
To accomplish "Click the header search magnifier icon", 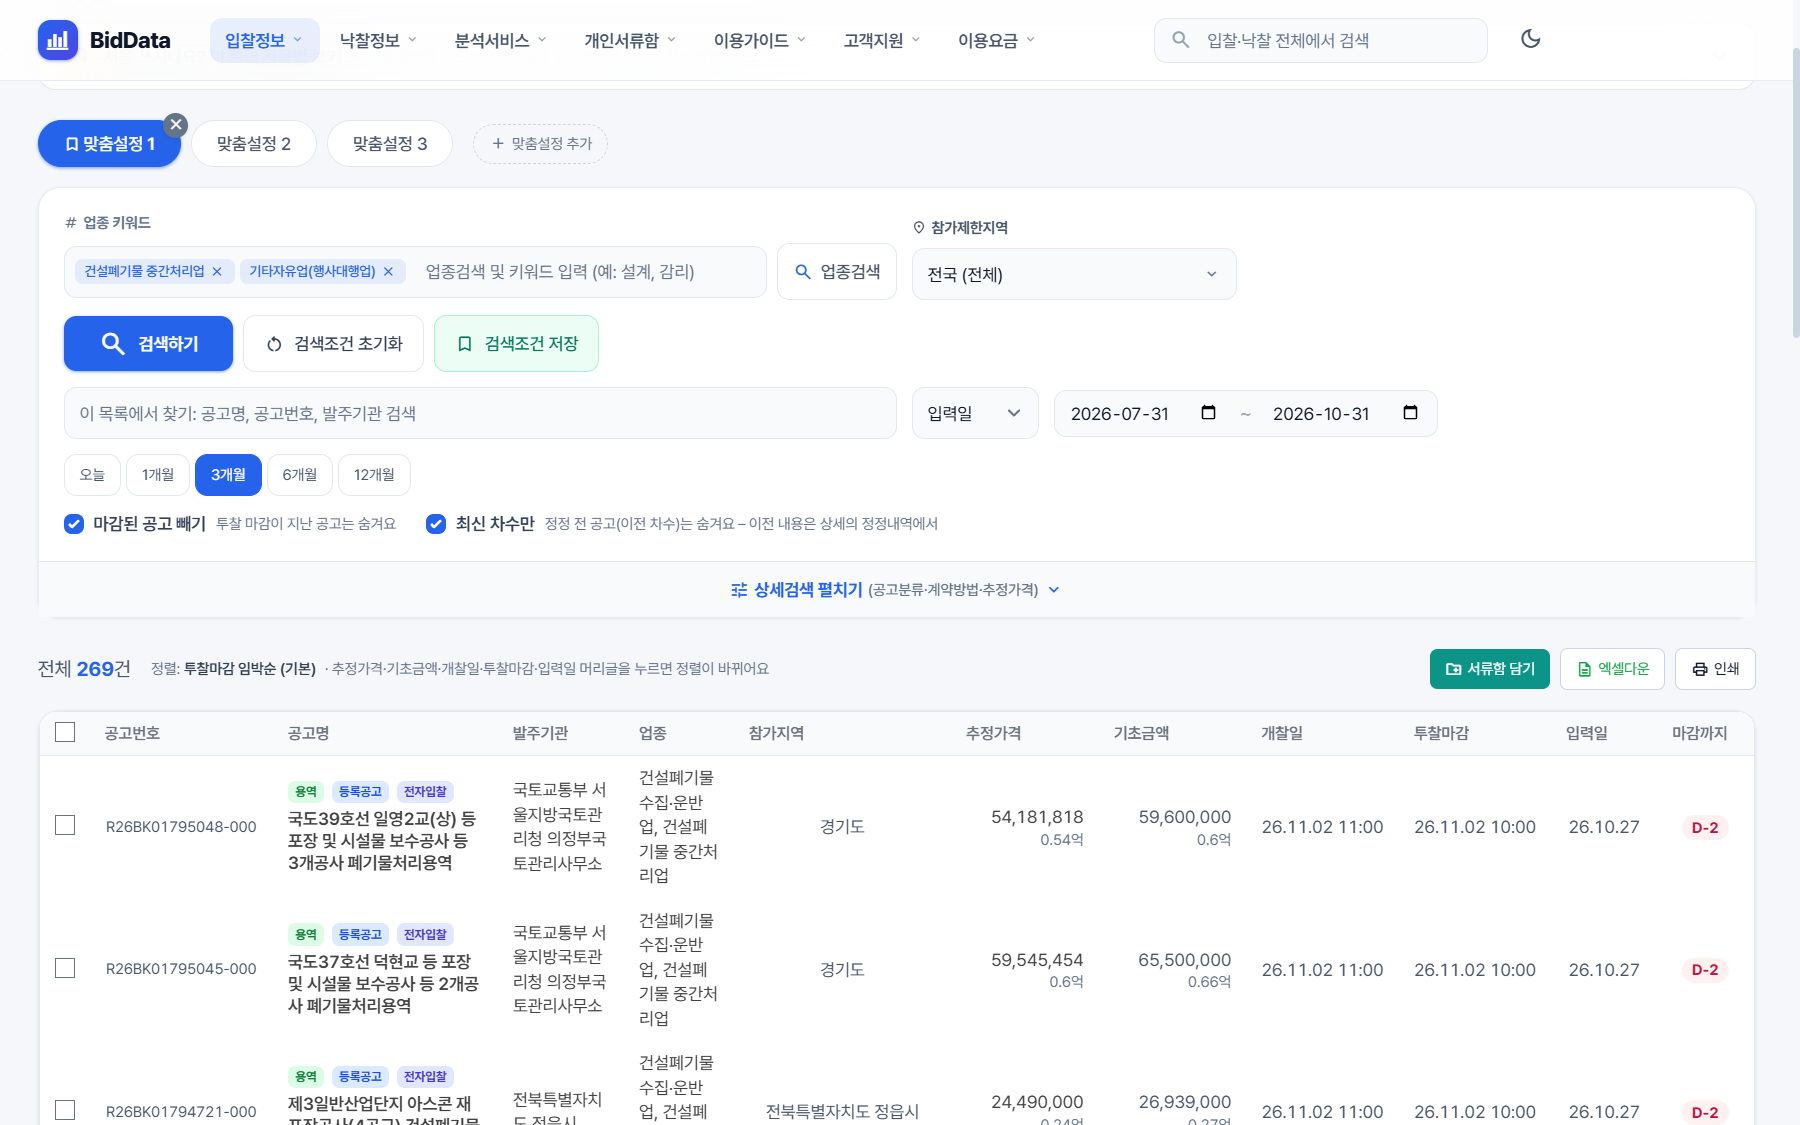I will click(x=1180, y=40).
